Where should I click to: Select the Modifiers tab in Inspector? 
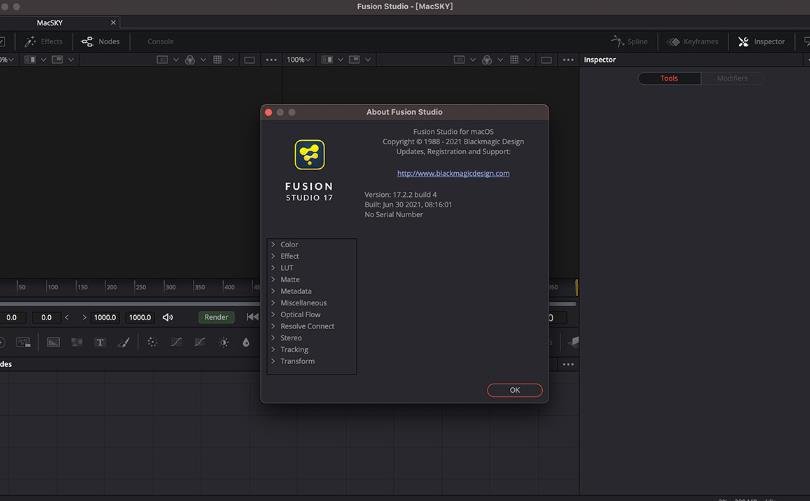tap(732, 78)
